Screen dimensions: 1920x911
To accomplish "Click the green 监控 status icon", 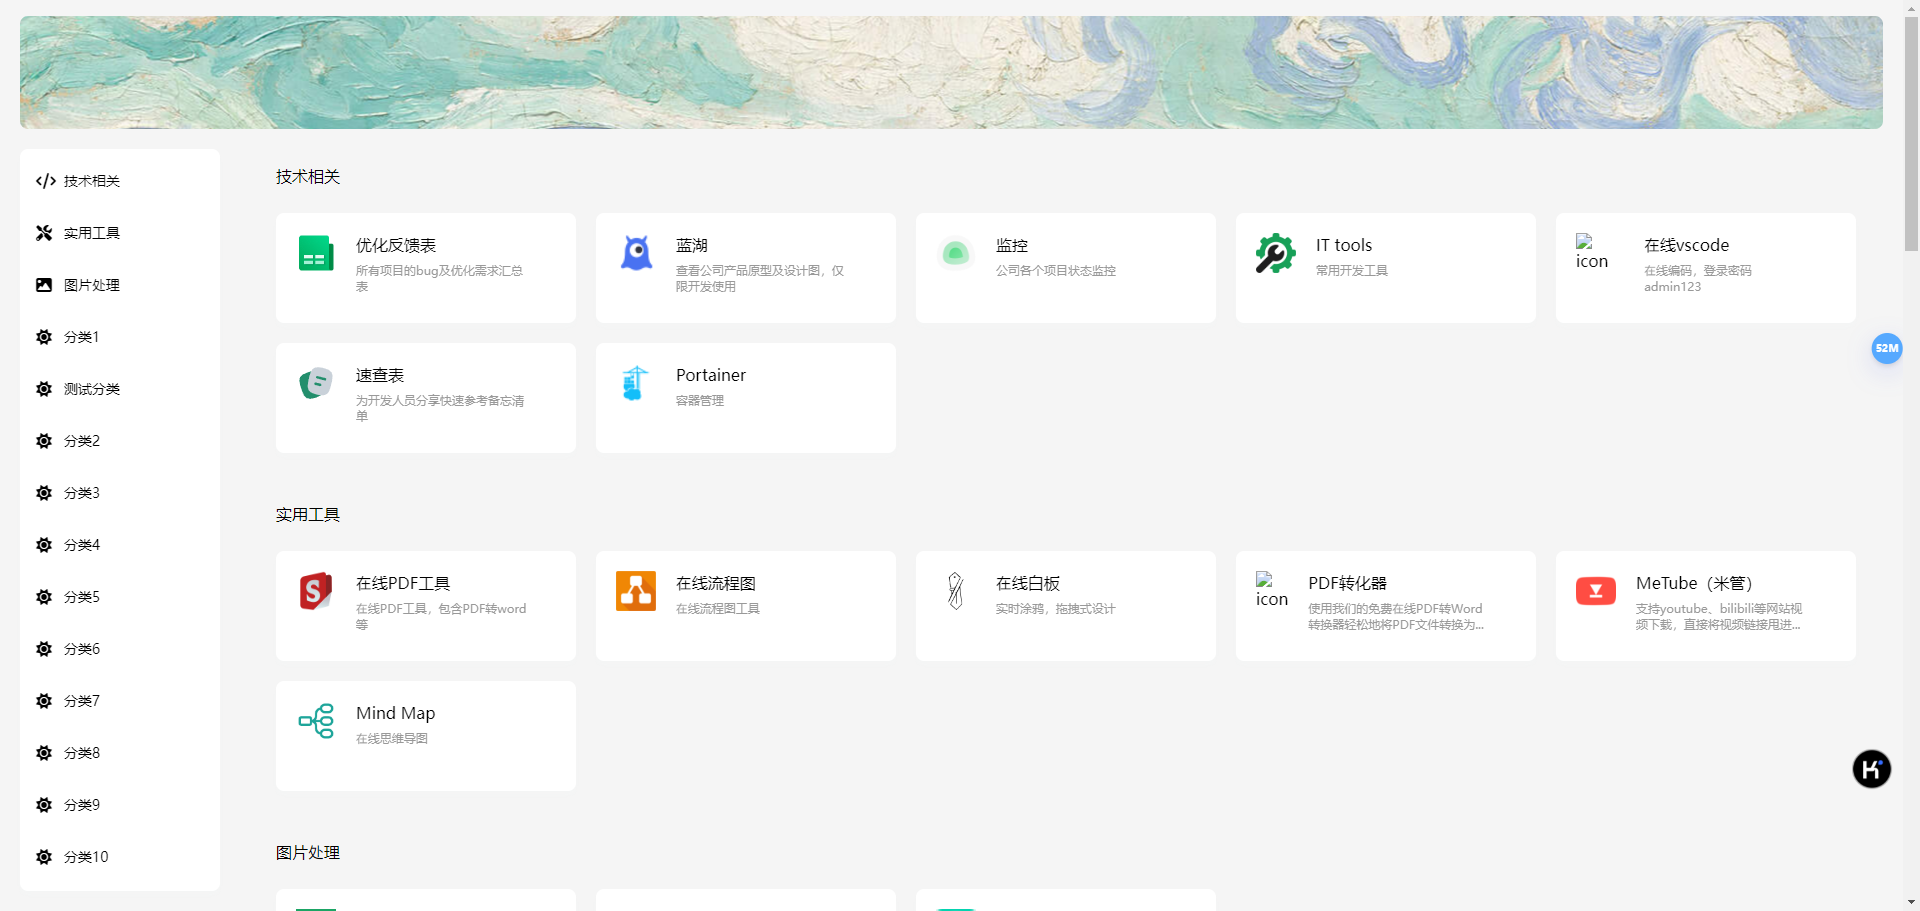I will point(955,254).
